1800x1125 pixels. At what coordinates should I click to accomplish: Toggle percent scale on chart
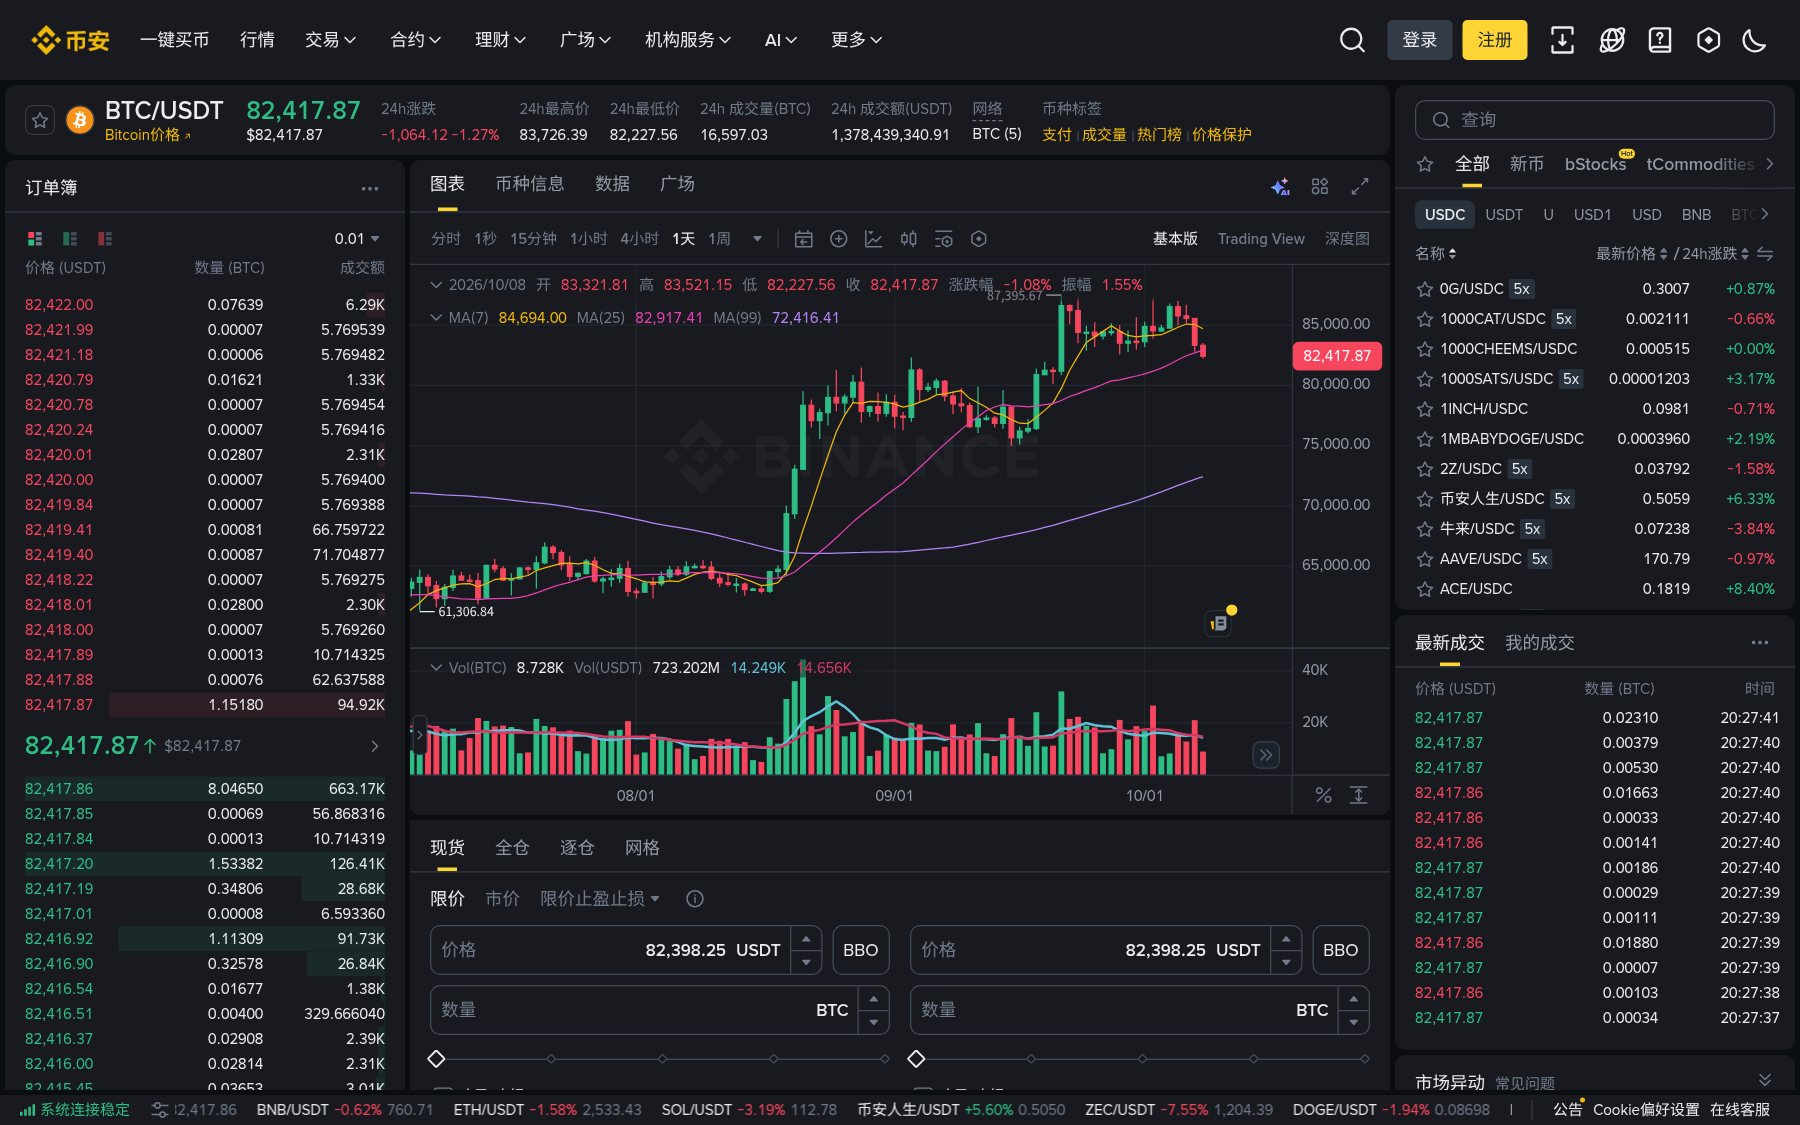(x=1323, y=795)
